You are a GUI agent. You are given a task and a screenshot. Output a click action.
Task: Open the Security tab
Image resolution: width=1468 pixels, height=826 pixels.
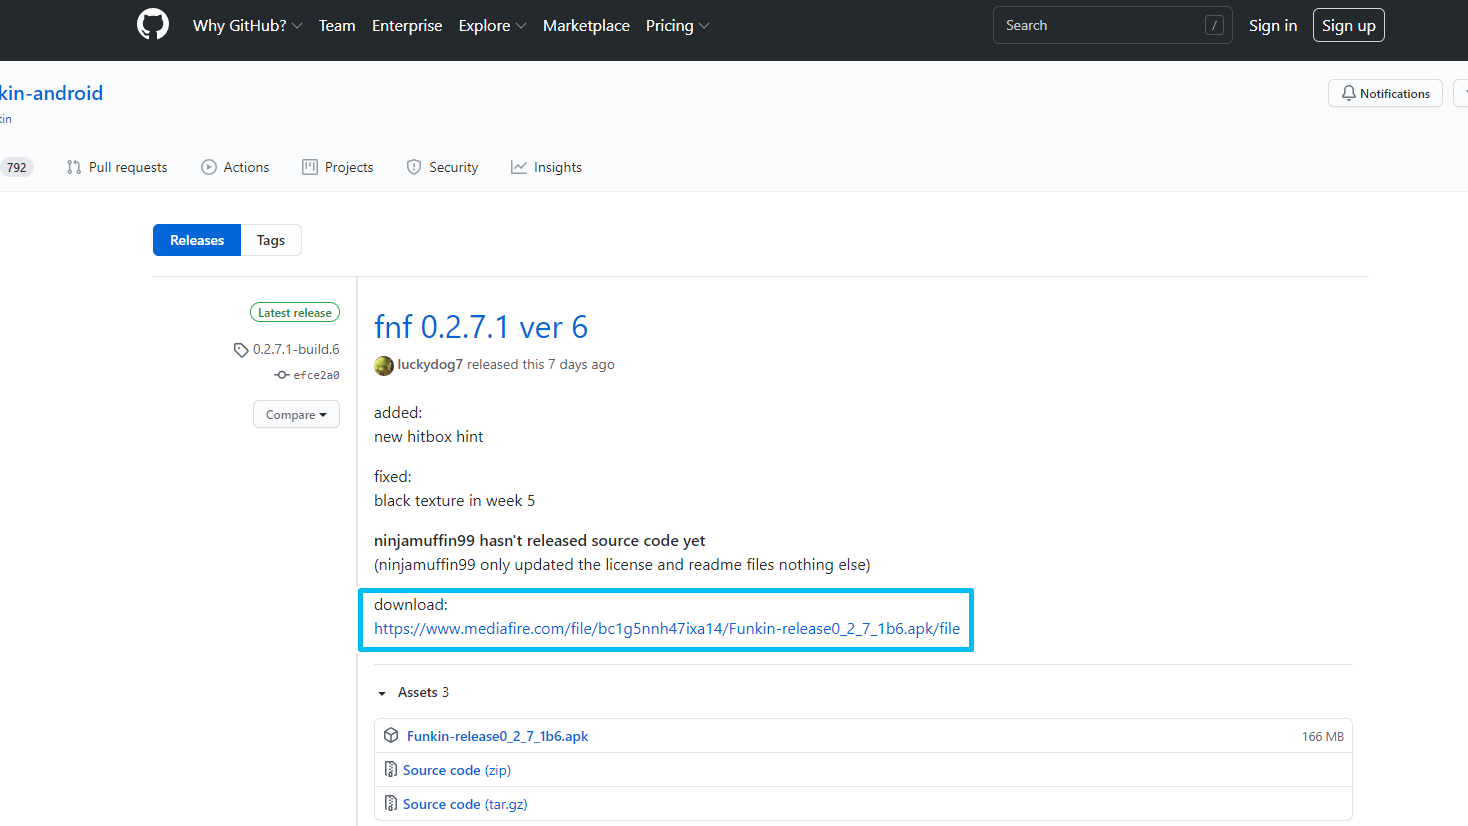click(x=442, y=167)
